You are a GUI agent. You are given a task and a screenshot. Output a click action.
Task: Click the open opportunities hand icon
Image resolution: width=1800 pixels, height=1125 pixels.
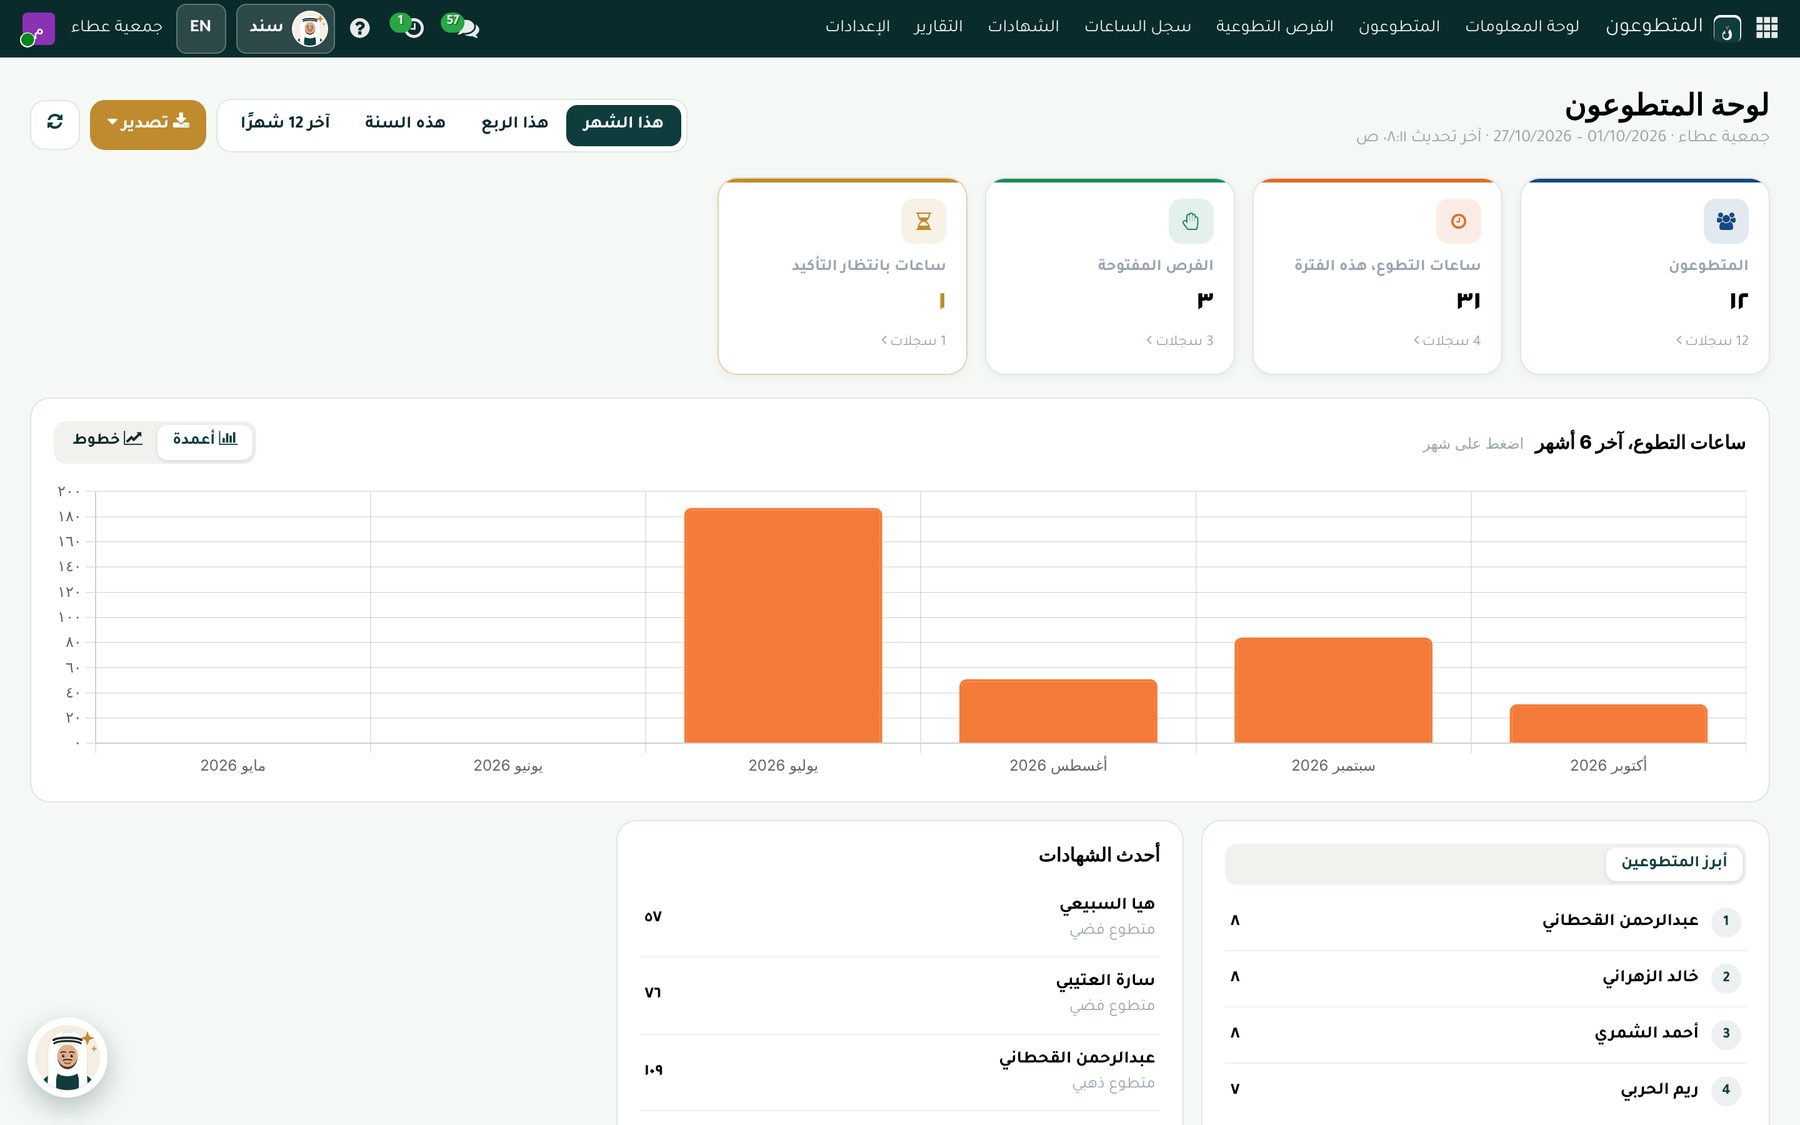(1191, 221)
